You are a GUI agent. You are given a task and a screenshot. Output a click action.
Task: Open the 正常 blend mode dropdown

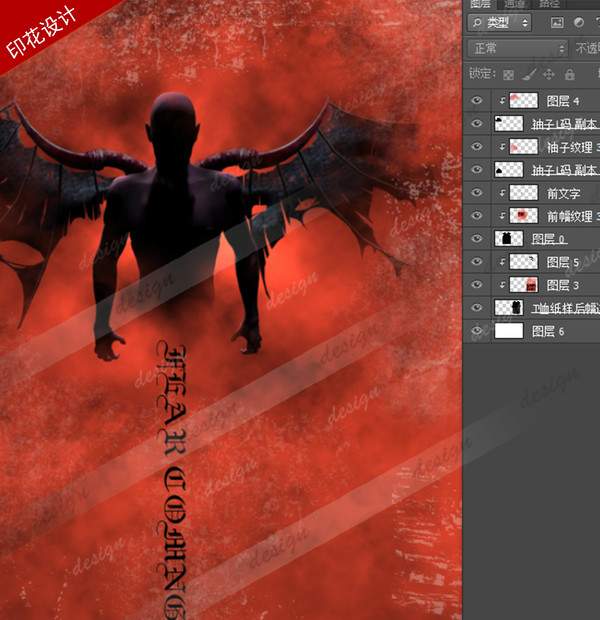point(518,49)
